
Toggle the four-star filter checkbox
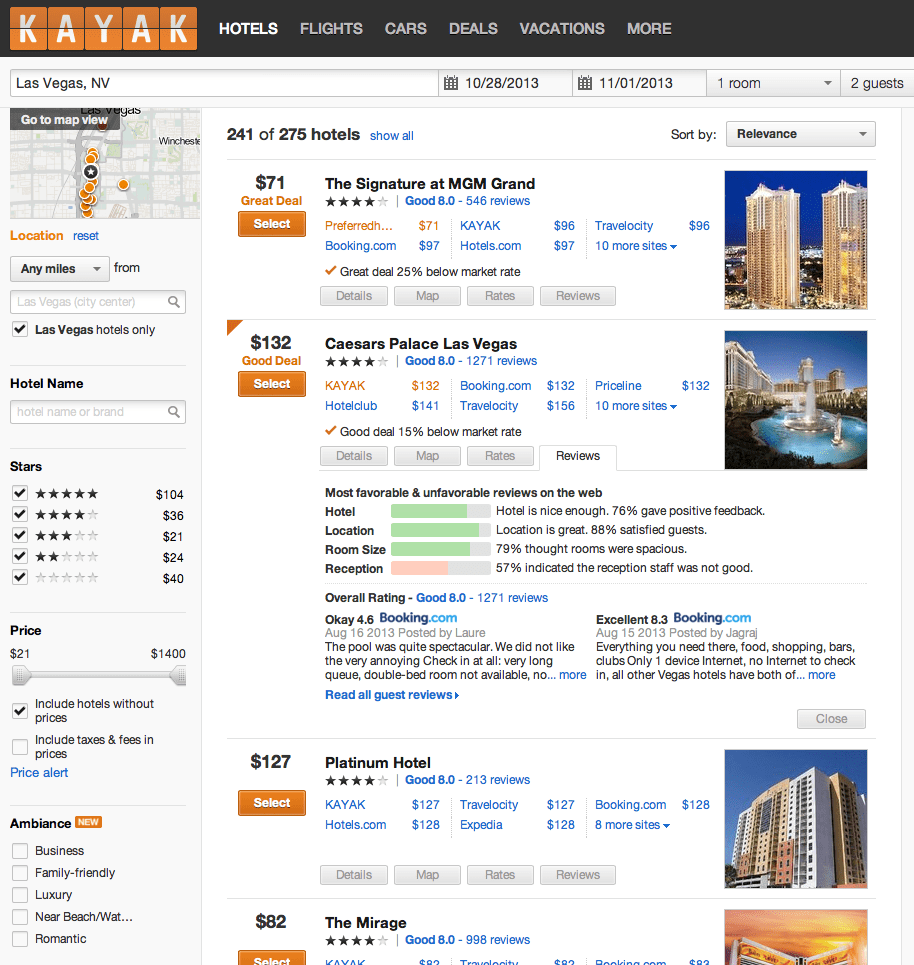tap(20, 514)
